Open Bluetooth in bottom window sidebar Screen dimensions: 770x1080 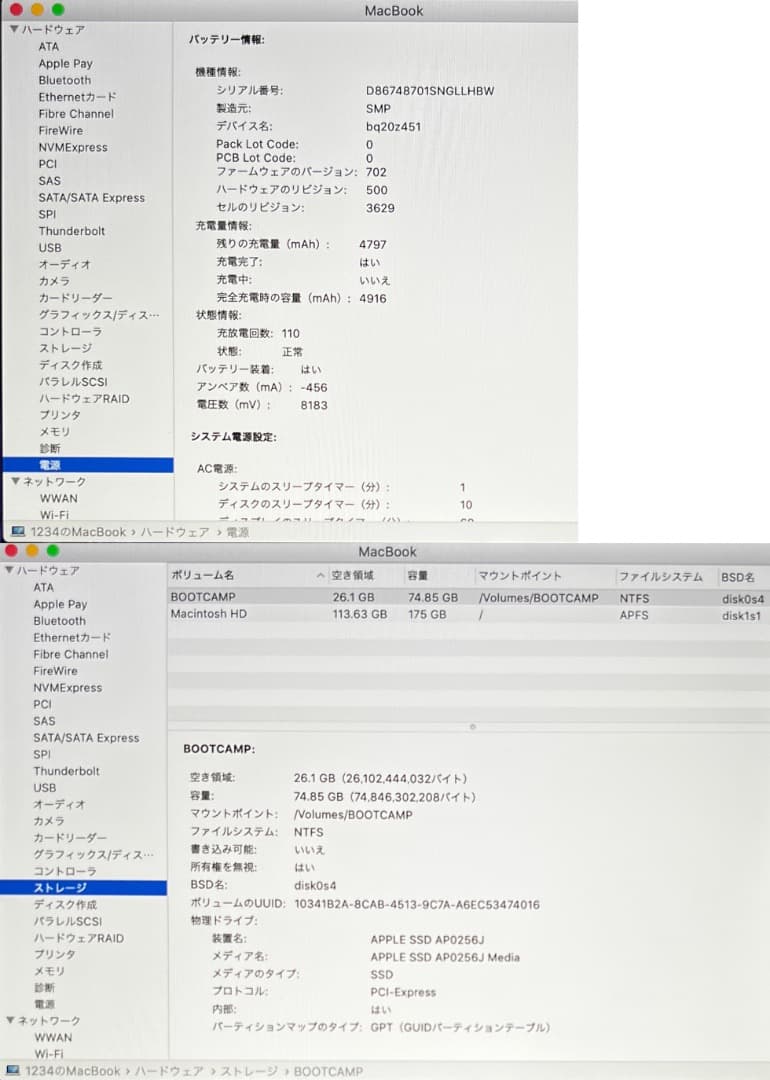click(59, 621)
